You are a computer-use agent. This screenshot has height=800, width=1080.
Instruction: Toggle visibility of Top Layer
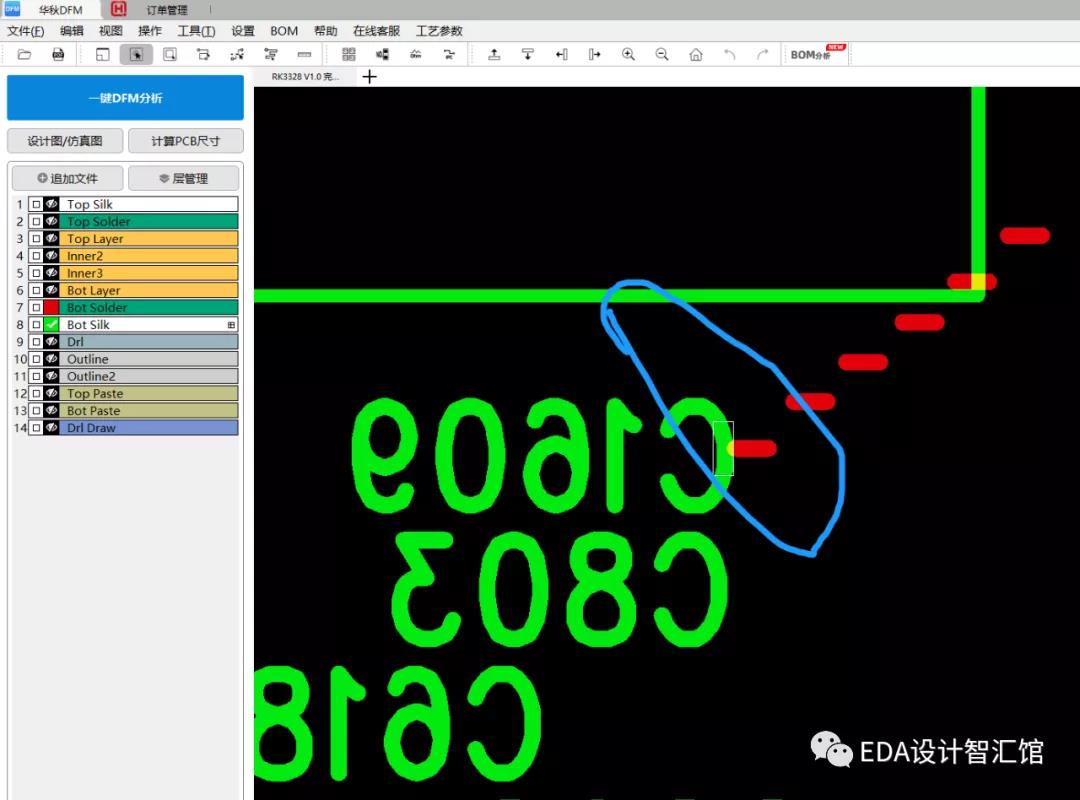coord(52,238)
